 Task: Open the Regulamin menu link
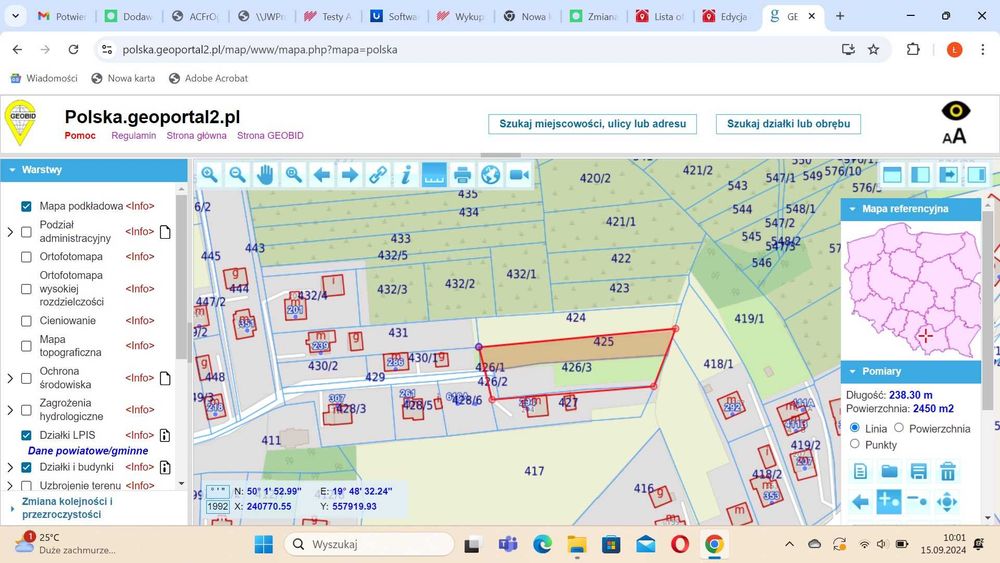point(133,136)
